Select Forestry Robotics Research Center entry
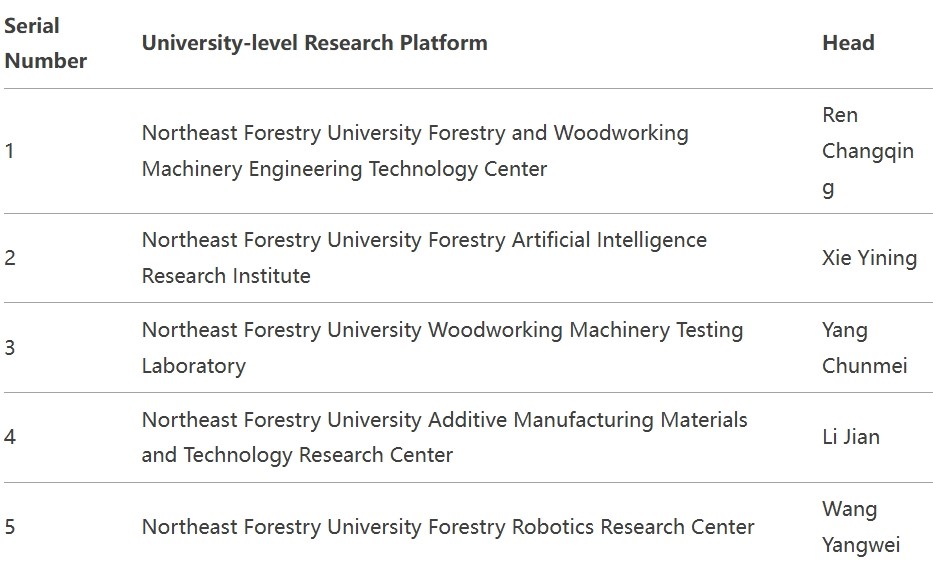The width and height of the screenshot is (933, 569). click(x=448, y=527)
